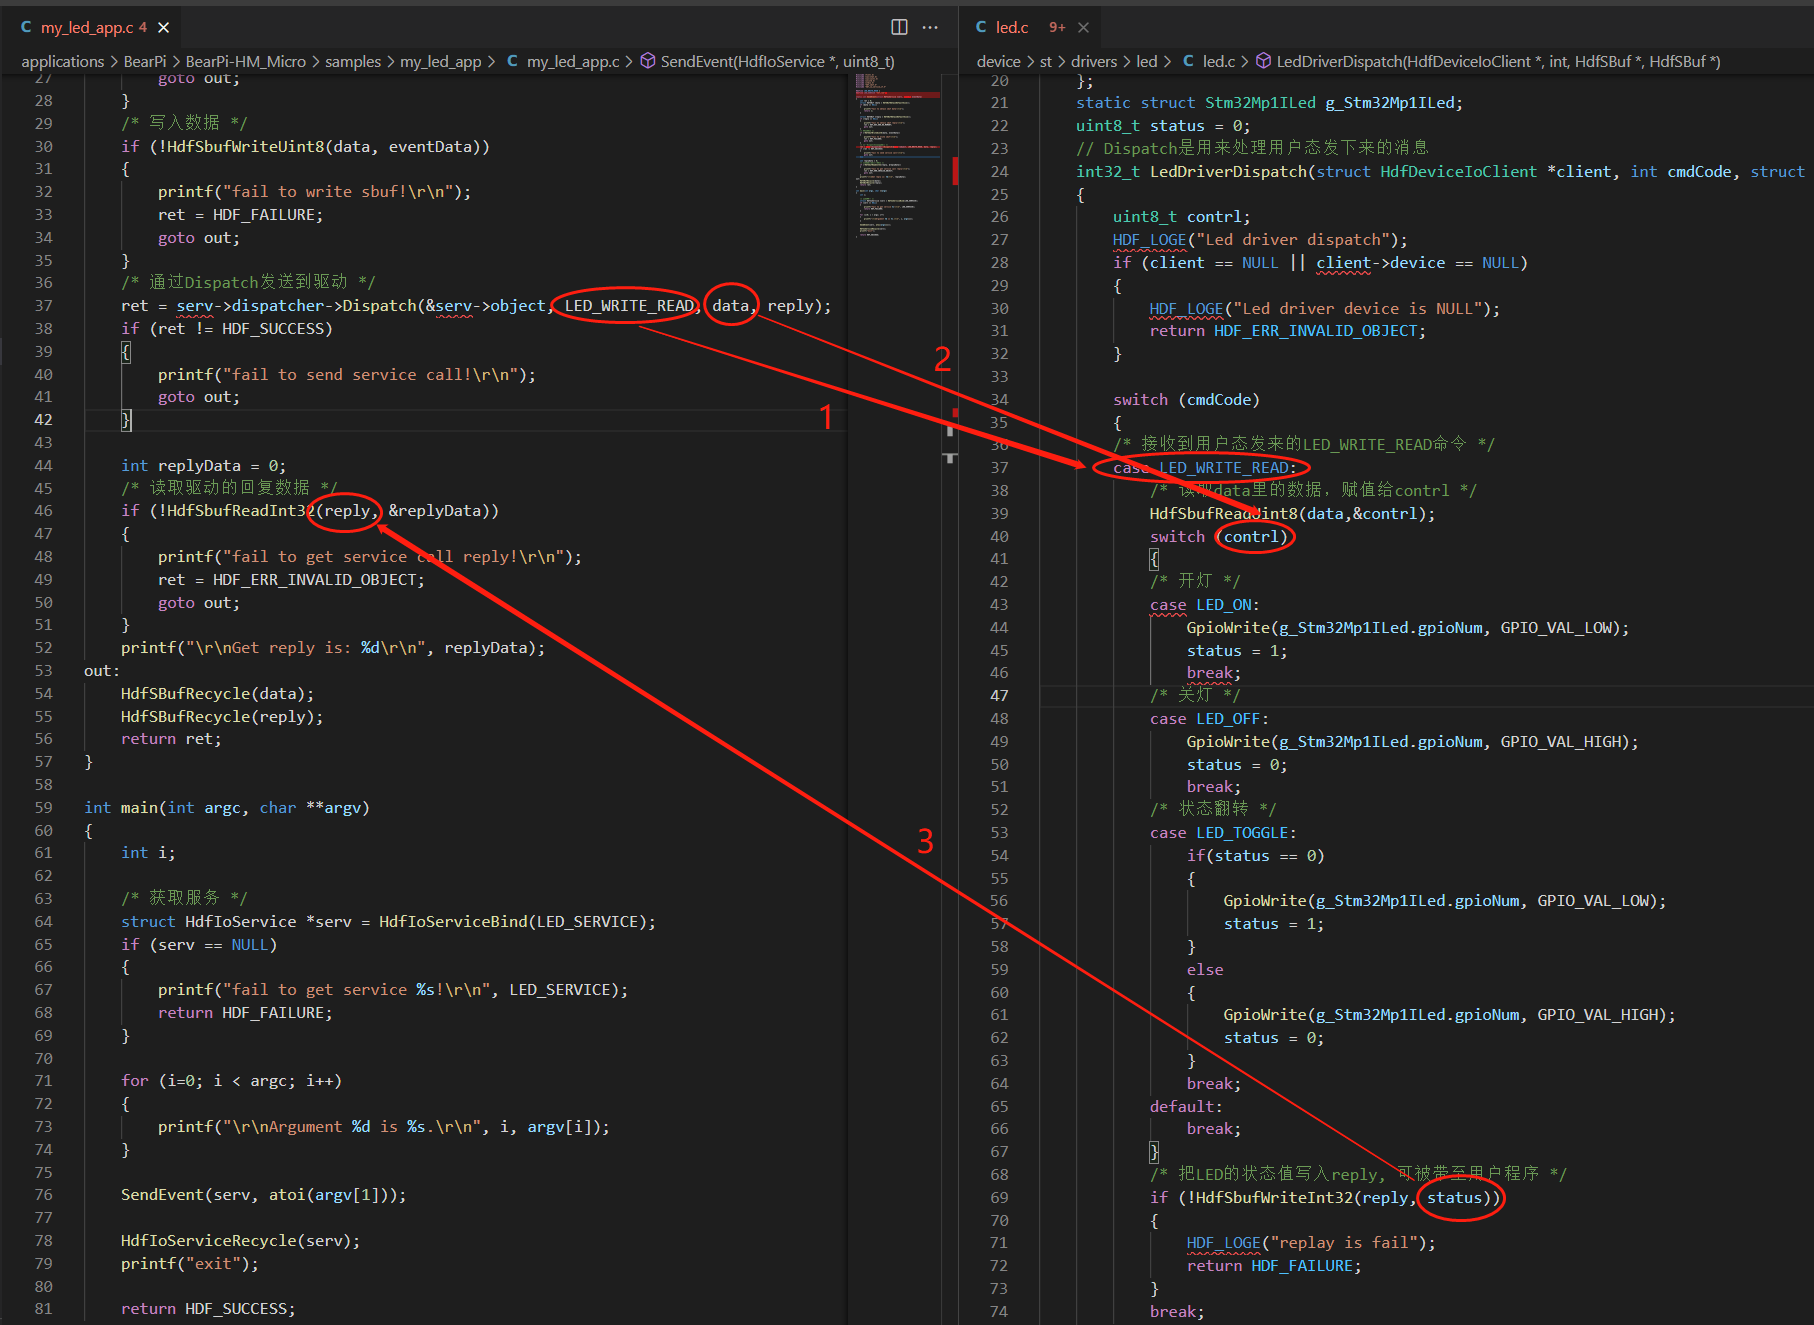The width and height of the screenshot is (1814, 1325).
Task: Click C file icon on my_led_app.c tab
Action: tap(26, 27)
